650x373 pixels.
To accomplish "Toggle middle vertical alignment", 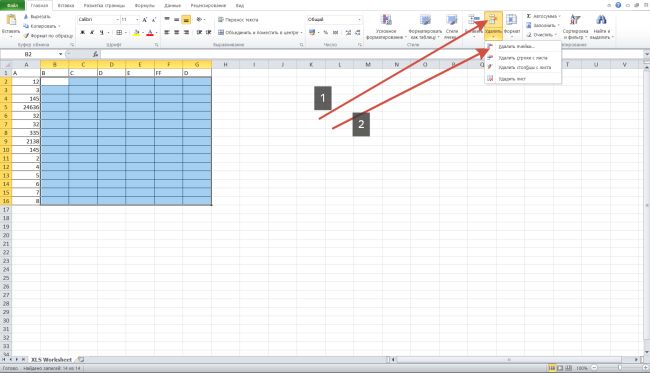I will (176, 19).
